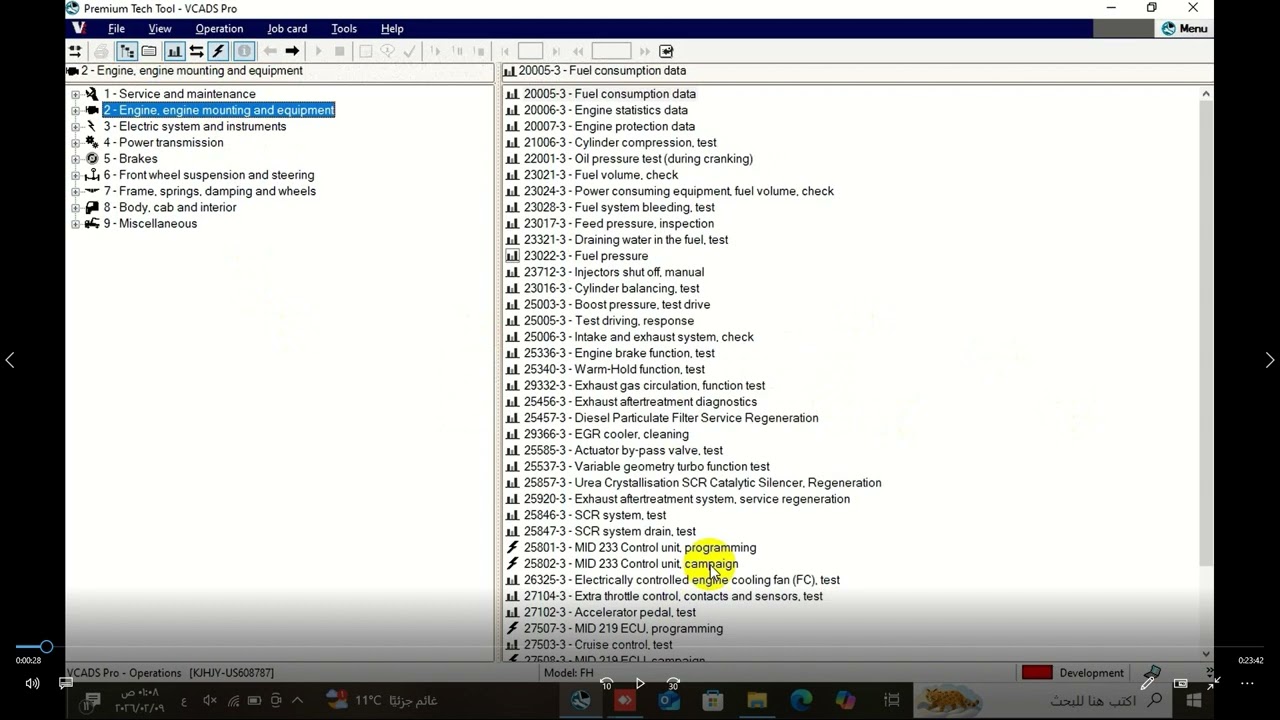Open the Job card menu
The height and width of the screenshot is (720, 1280).
287,29
